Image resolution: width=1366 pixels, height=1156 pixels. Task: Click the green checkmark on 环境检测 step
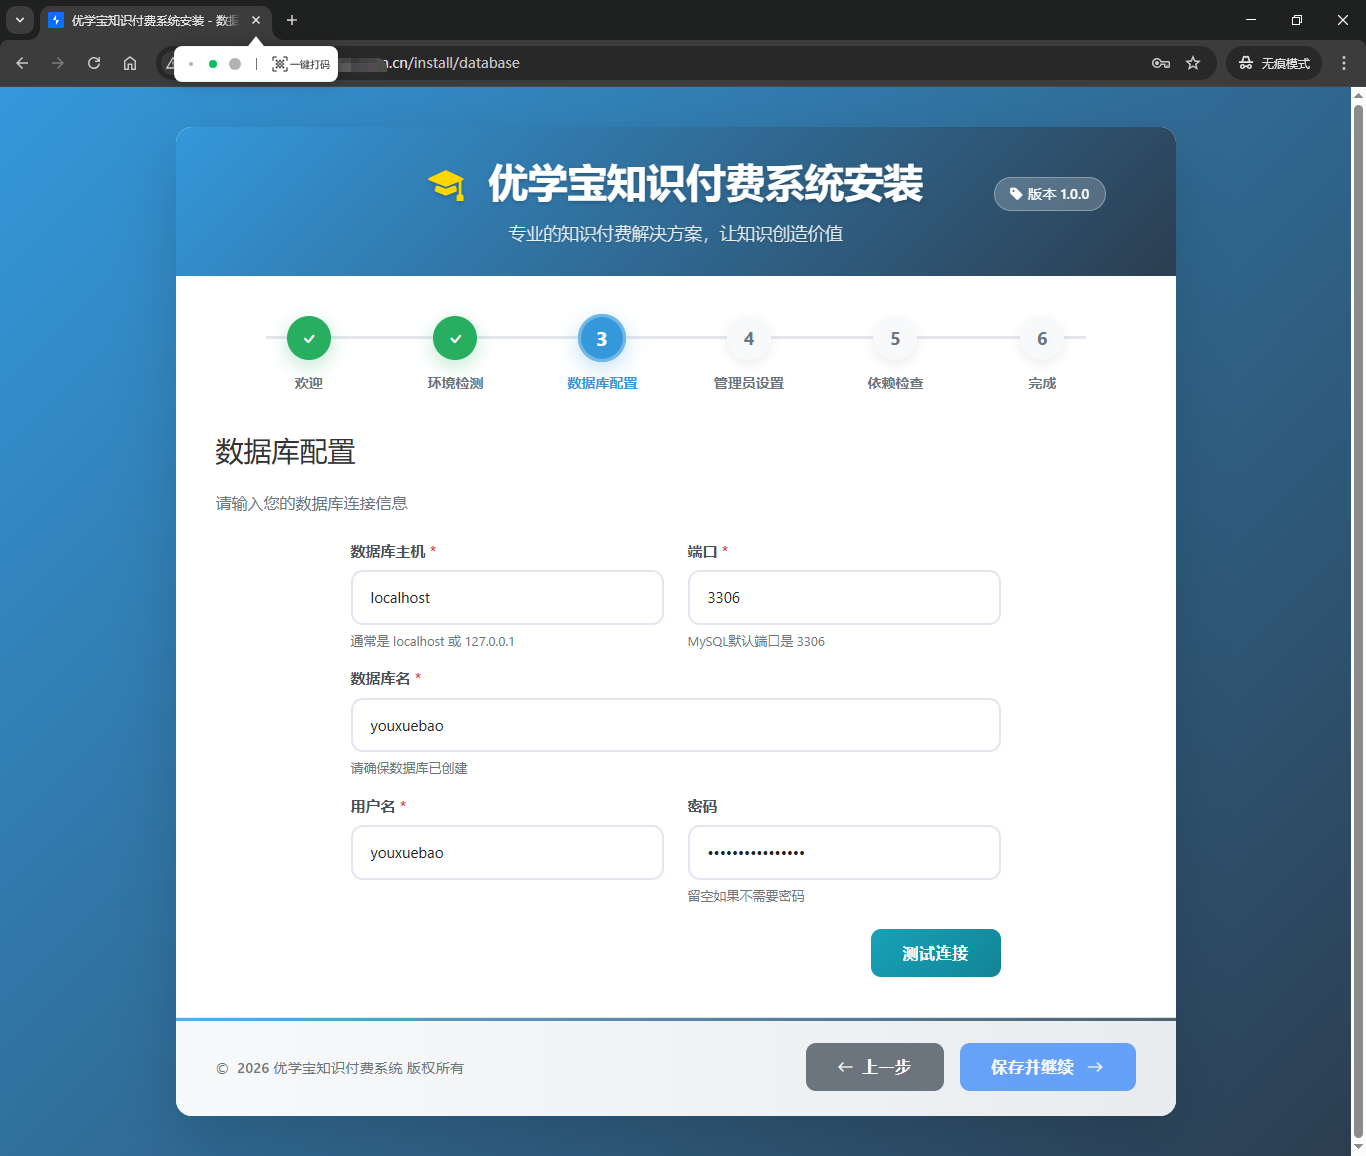[x=455, y=338]
